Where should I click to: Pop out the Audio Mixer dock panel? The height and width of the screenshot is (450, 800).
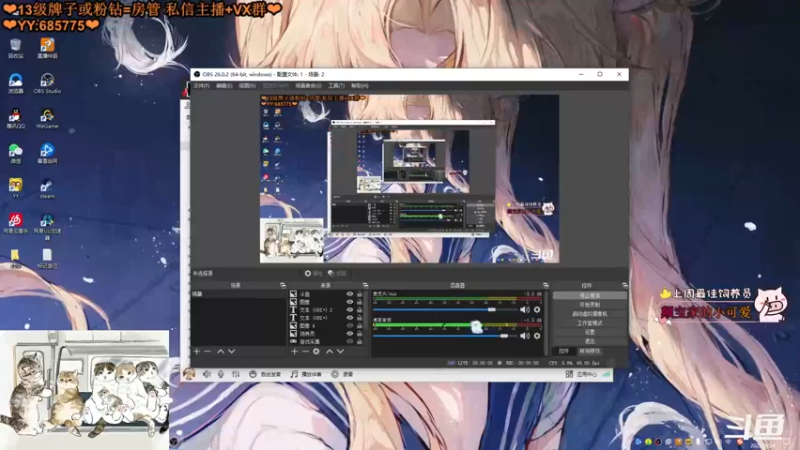point(545,285)
